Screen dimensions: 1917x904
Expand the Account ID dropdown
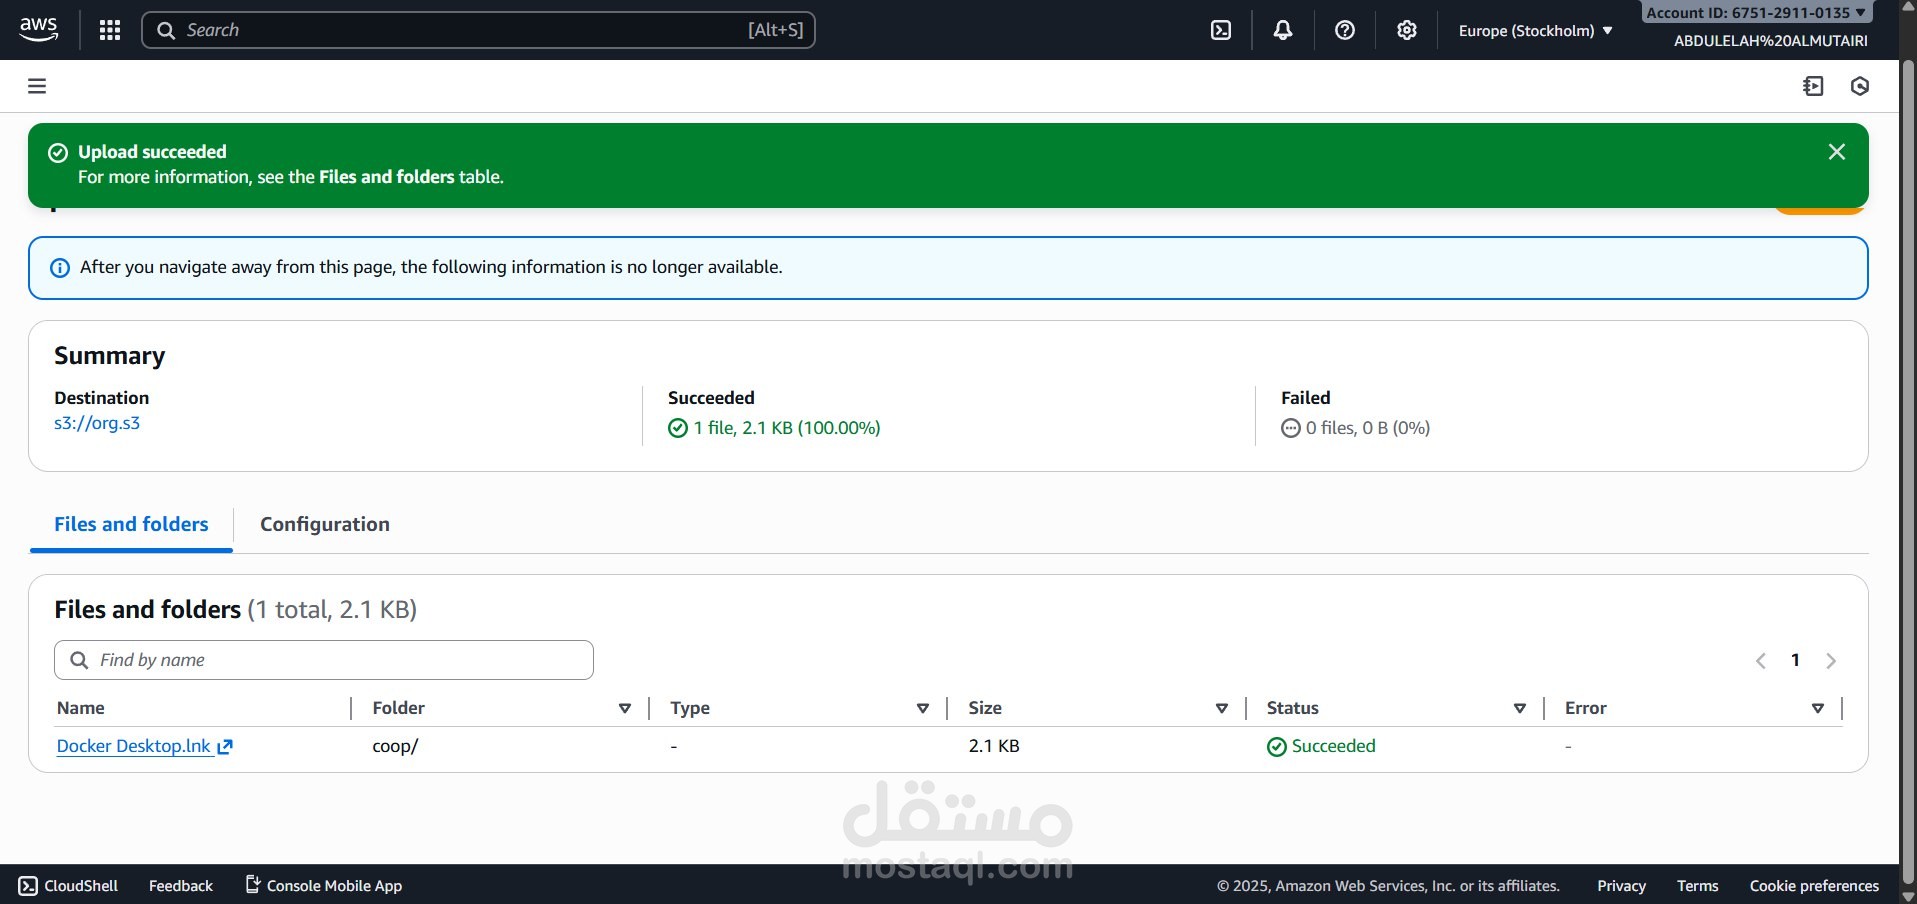tap(1756, 12)
